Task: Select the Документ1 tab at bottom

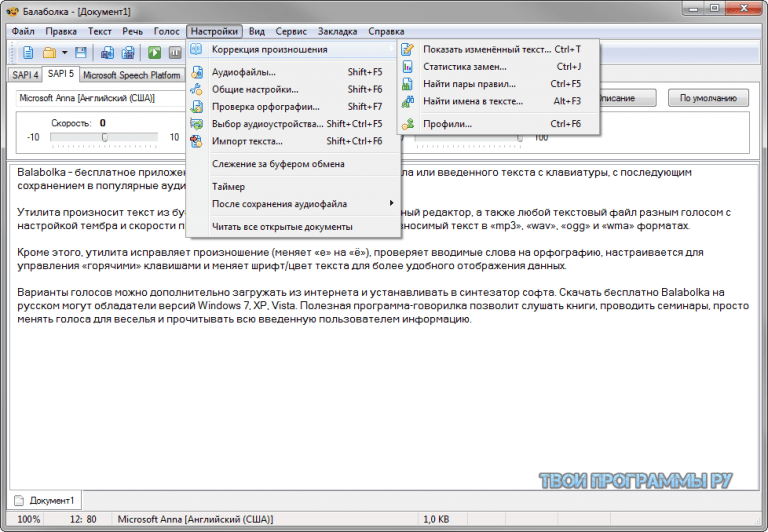Action: click(x=50, y=500)
